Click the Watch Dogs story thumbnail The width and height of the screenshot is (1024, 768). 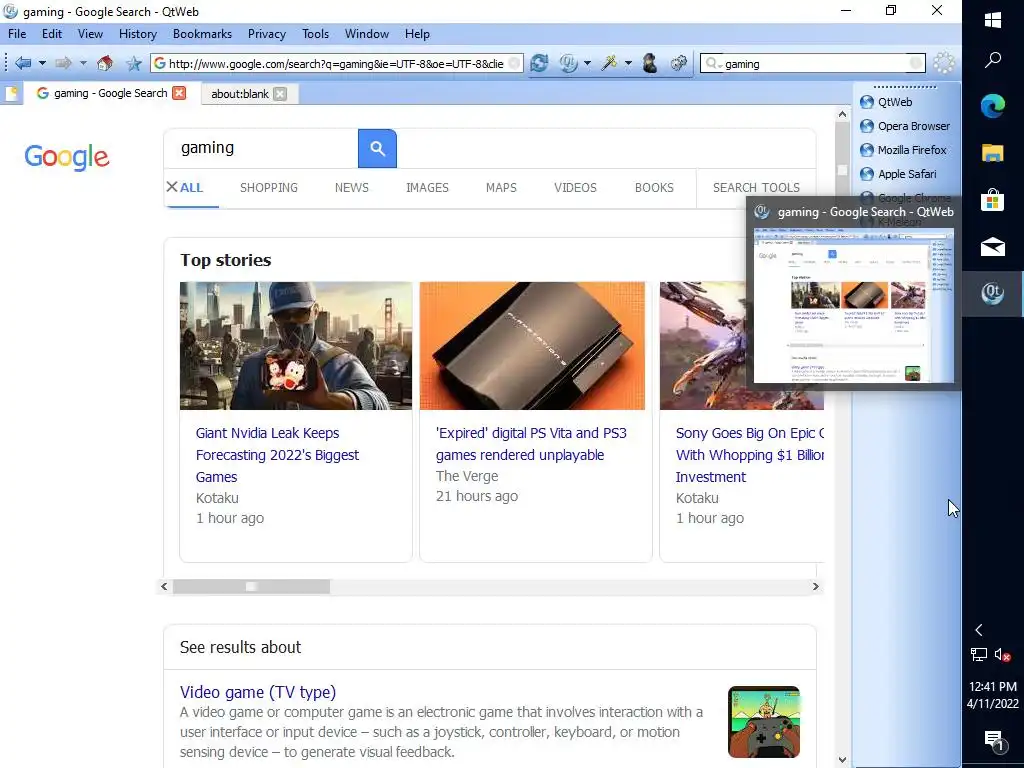[296, 345]
